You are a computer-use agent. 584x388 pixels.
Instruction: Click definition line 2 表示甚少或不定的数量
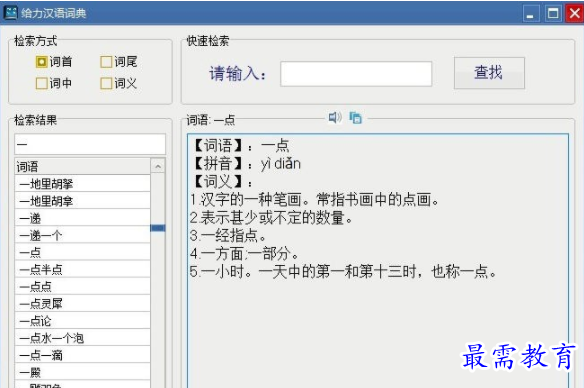pos(271,218)
